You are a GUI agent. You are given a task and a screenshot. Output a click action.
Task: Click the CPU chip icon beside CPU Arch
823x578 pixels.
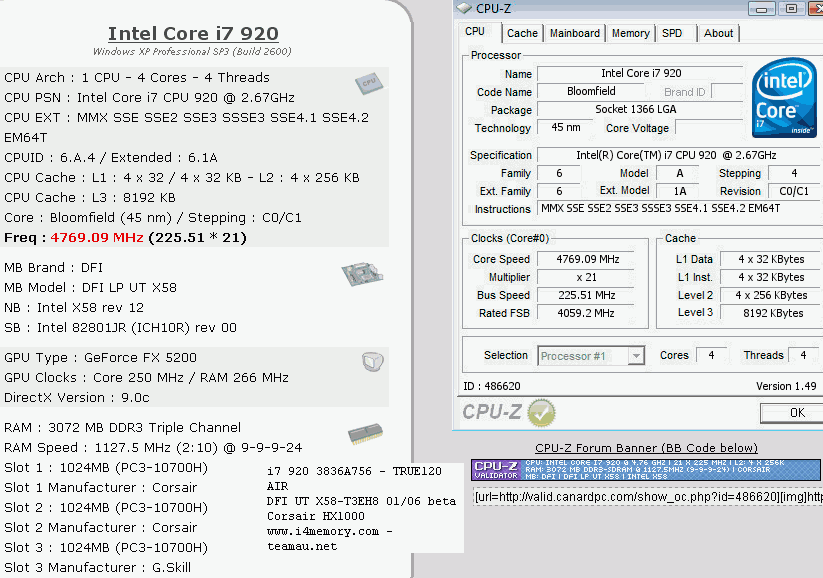369,83
